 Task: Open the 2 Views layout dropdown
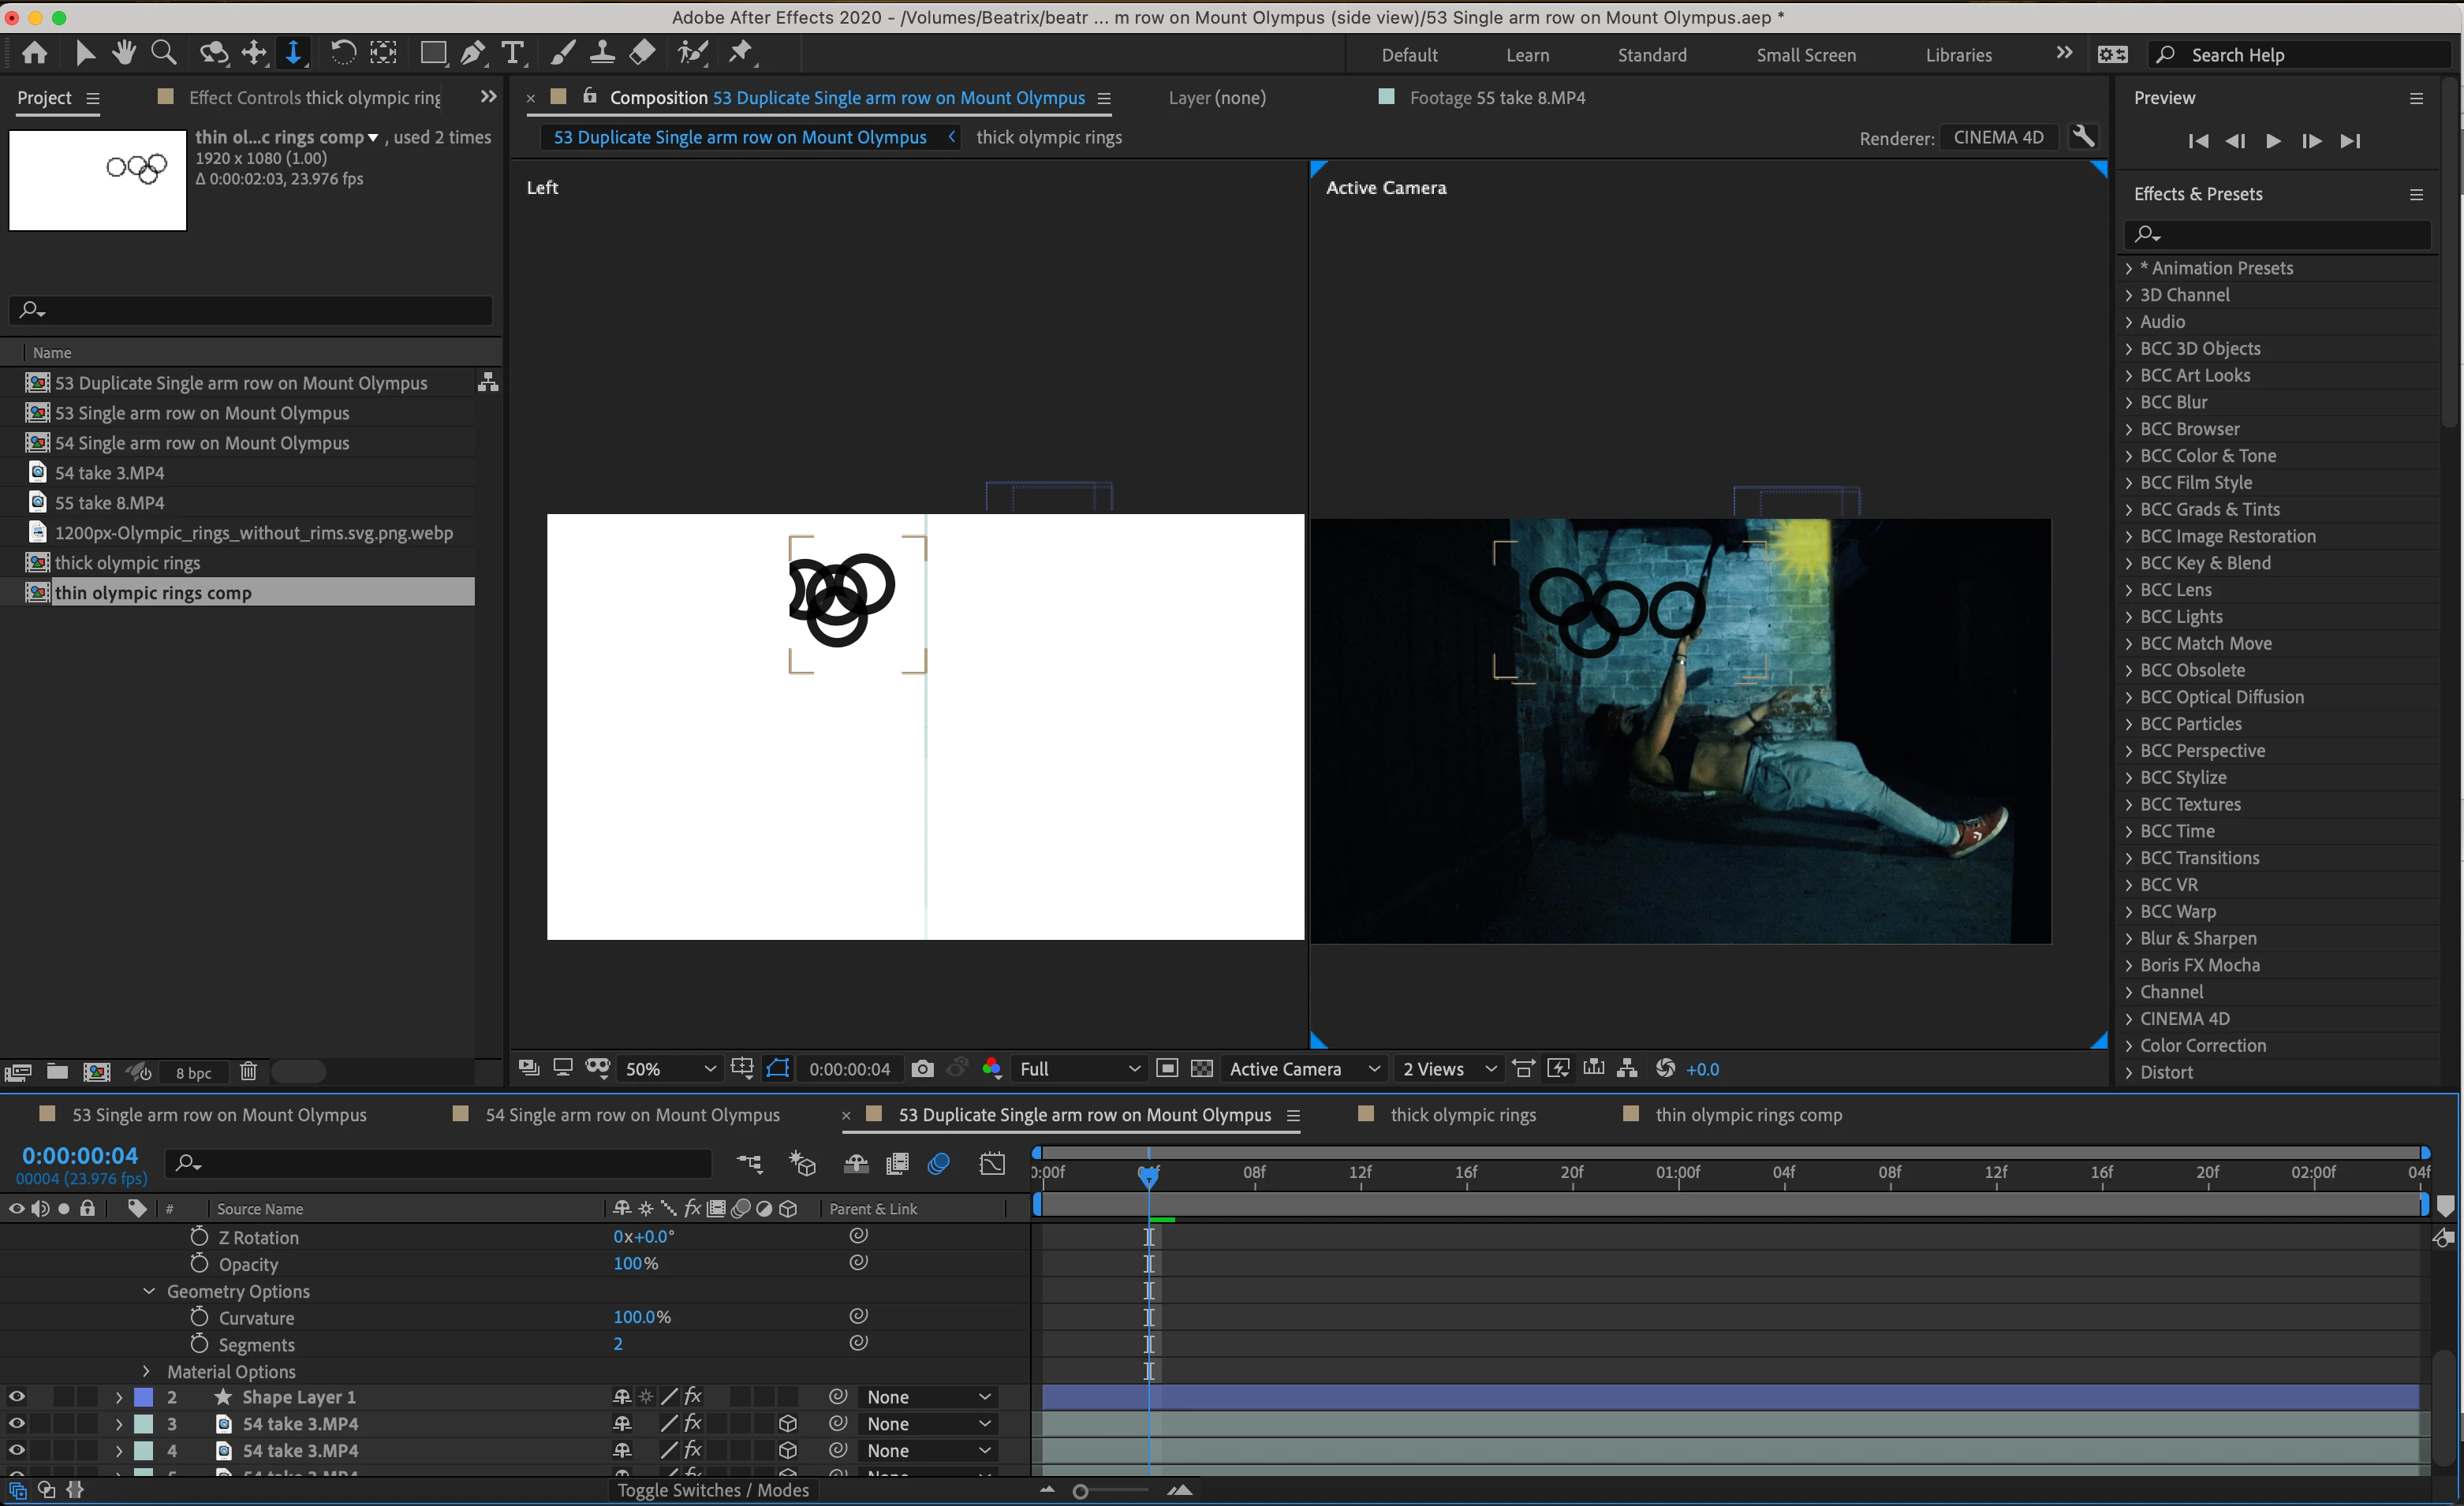point(1449,1069)
